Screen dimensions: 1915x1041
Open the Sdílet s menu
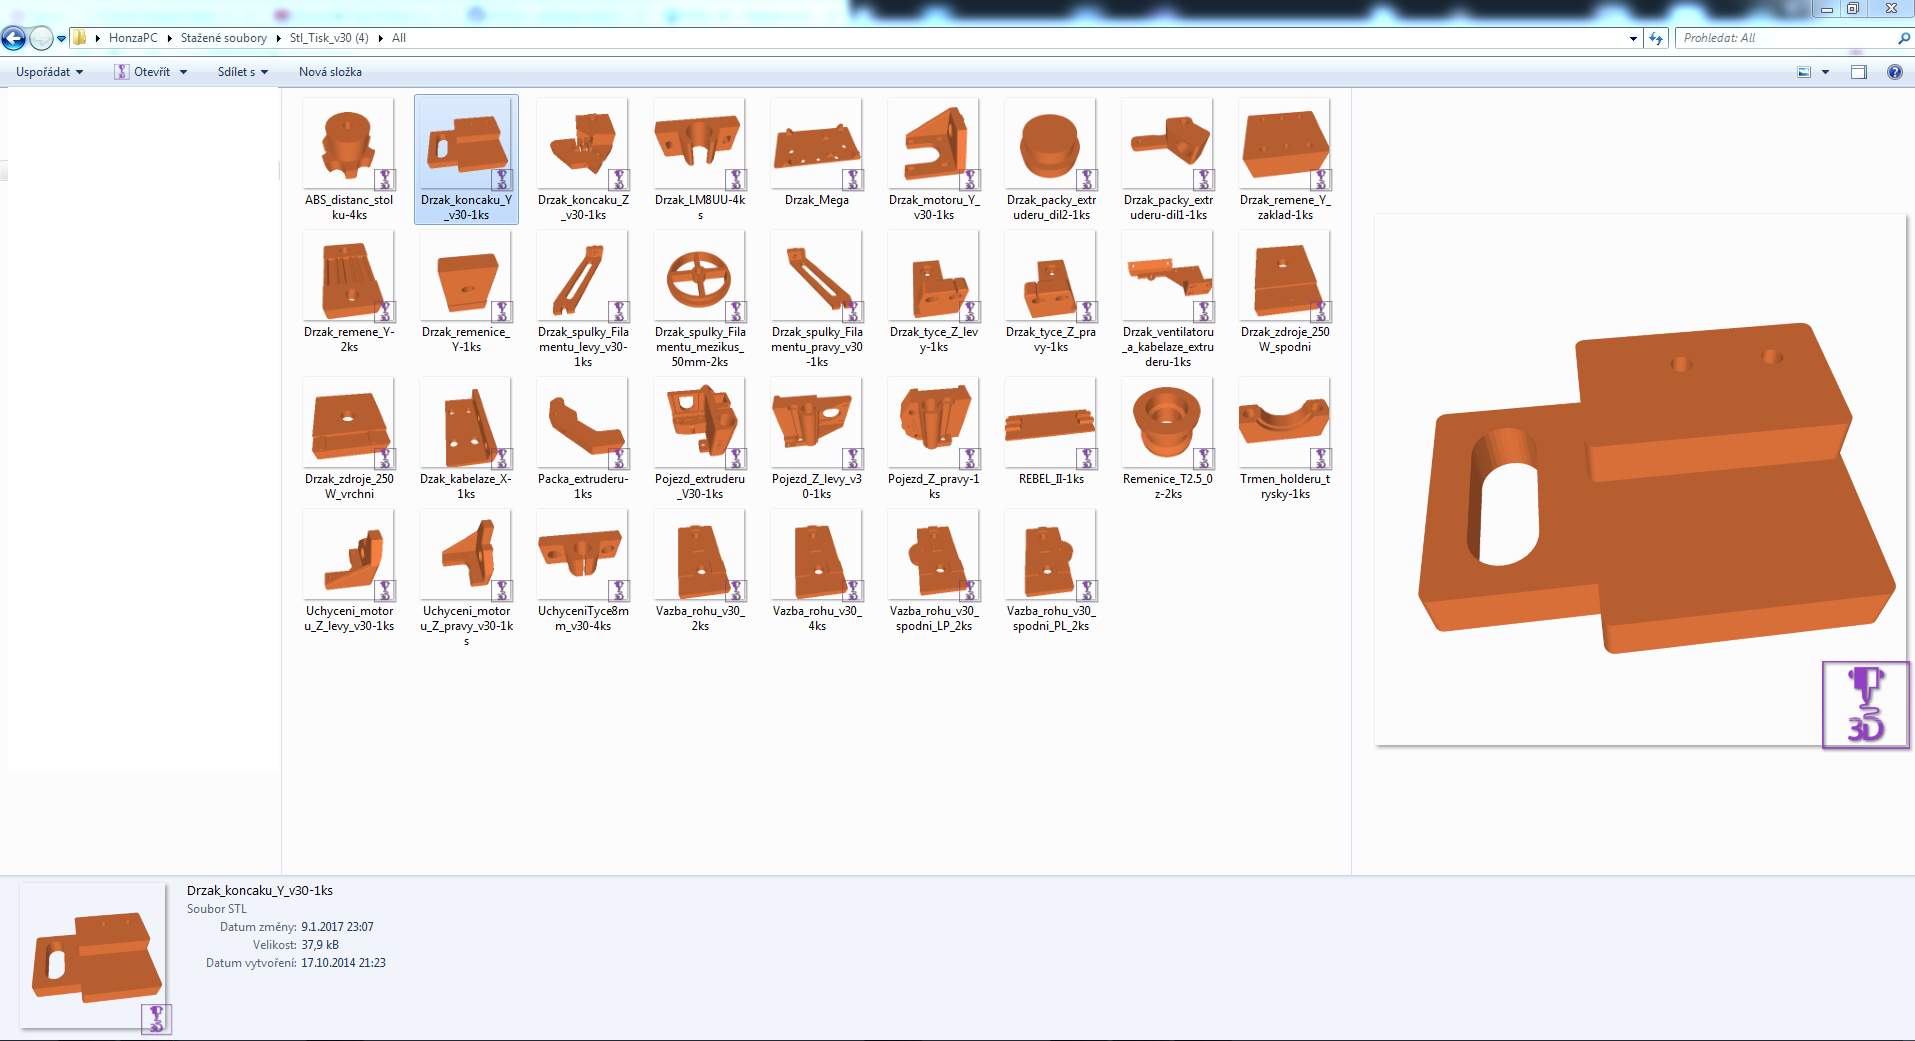tap(242, 72)
